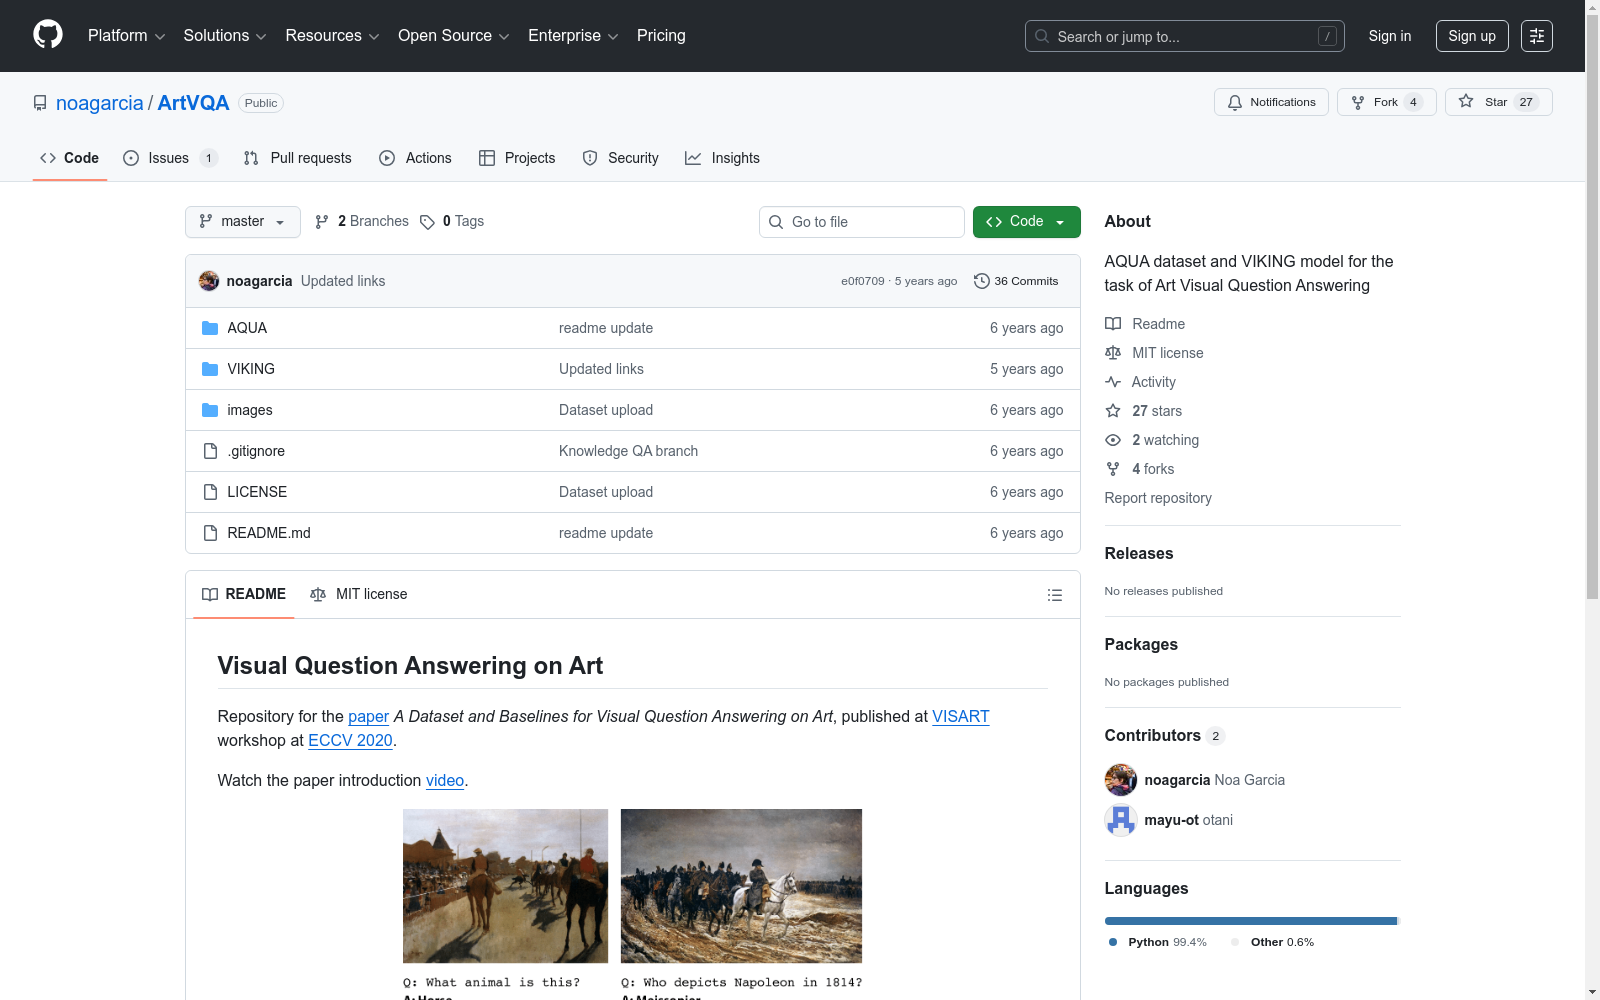Open the VISART link in README
Image resolution: width=1600 pixels, height=1000 pixels.
click(x=961, y=716)
